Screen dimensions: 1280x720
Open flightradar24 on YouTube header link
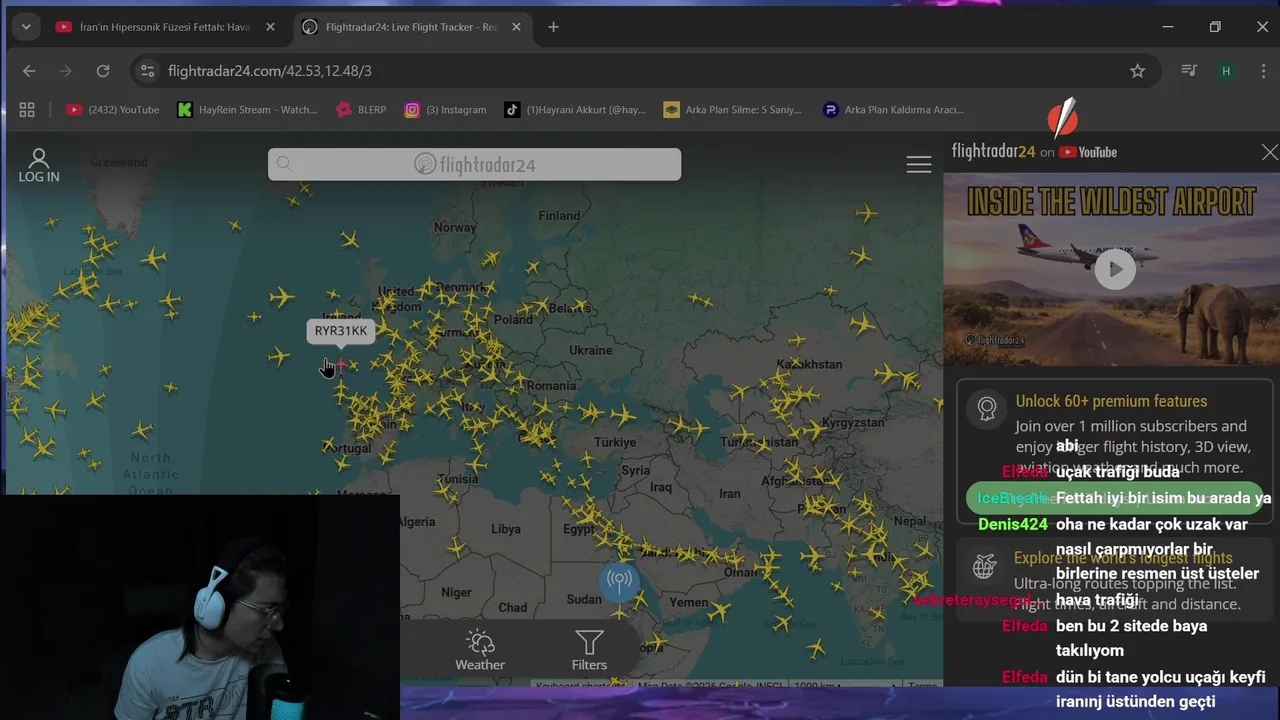1034,152
